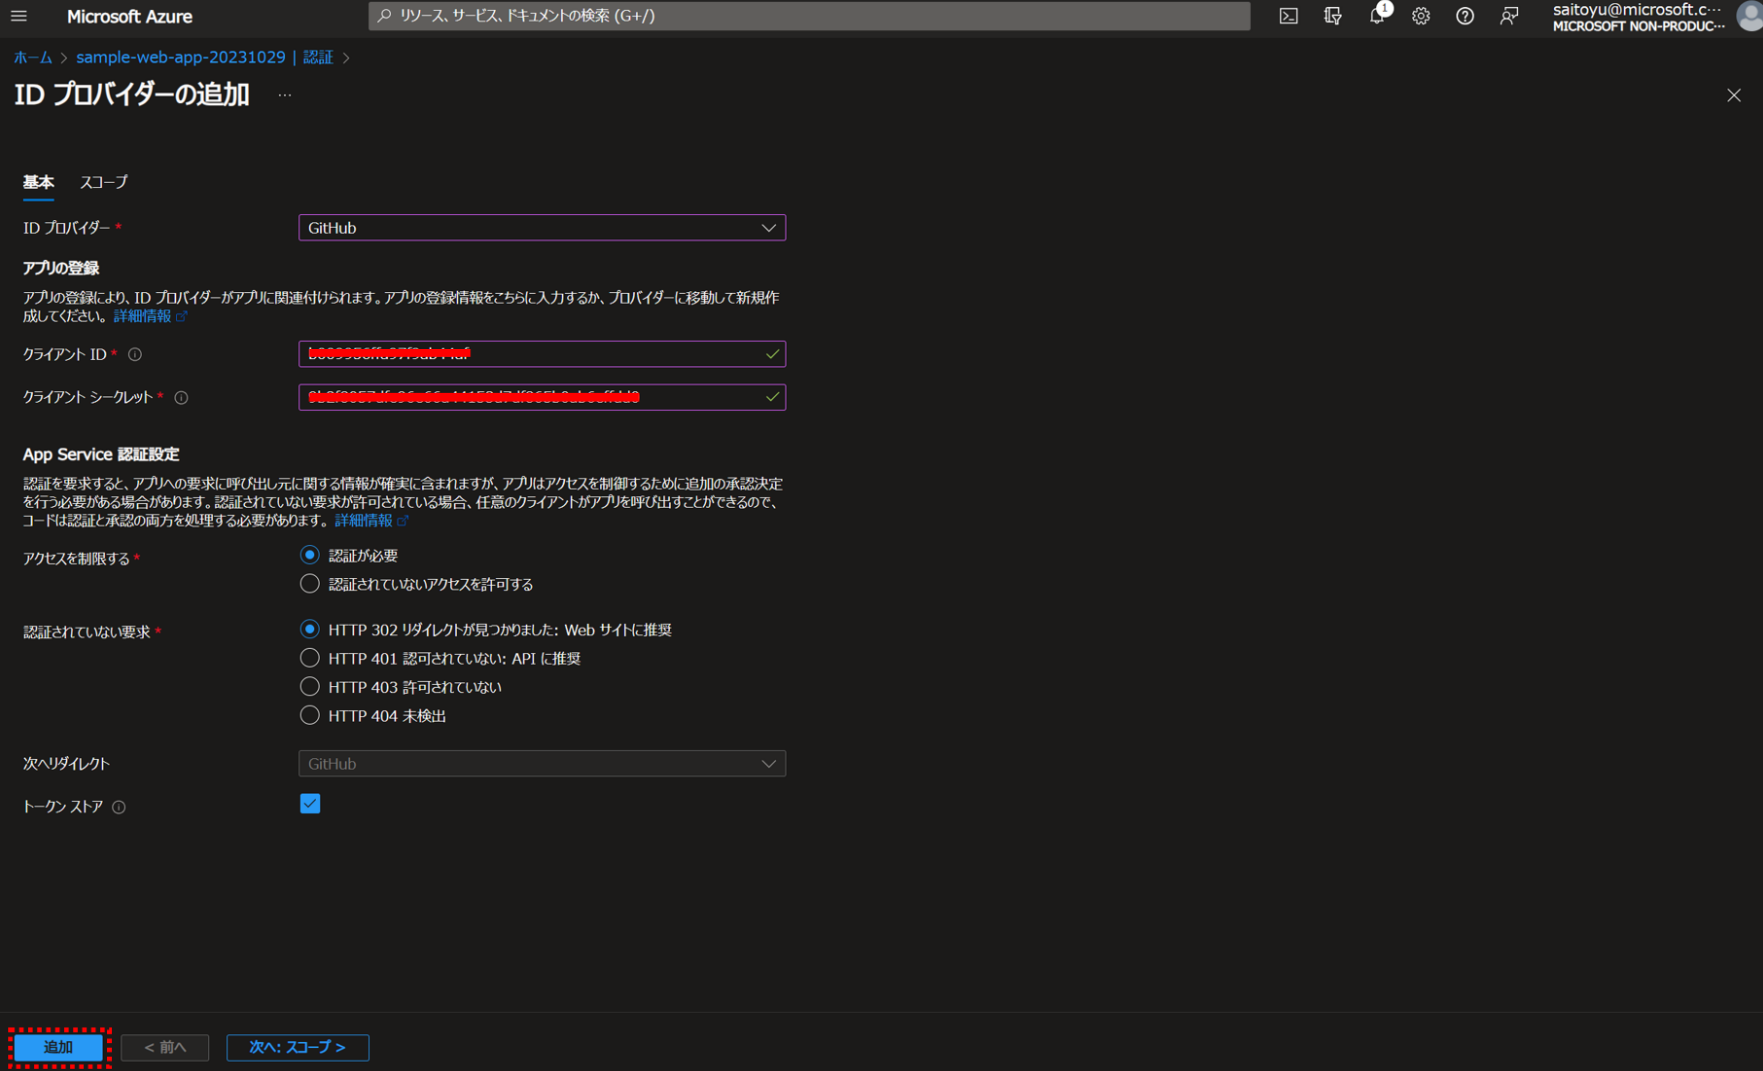Viewport: 1763px width, 1071px height.
Task: Show info tooltip for クライアント ID
Action: tap(135, 354)
